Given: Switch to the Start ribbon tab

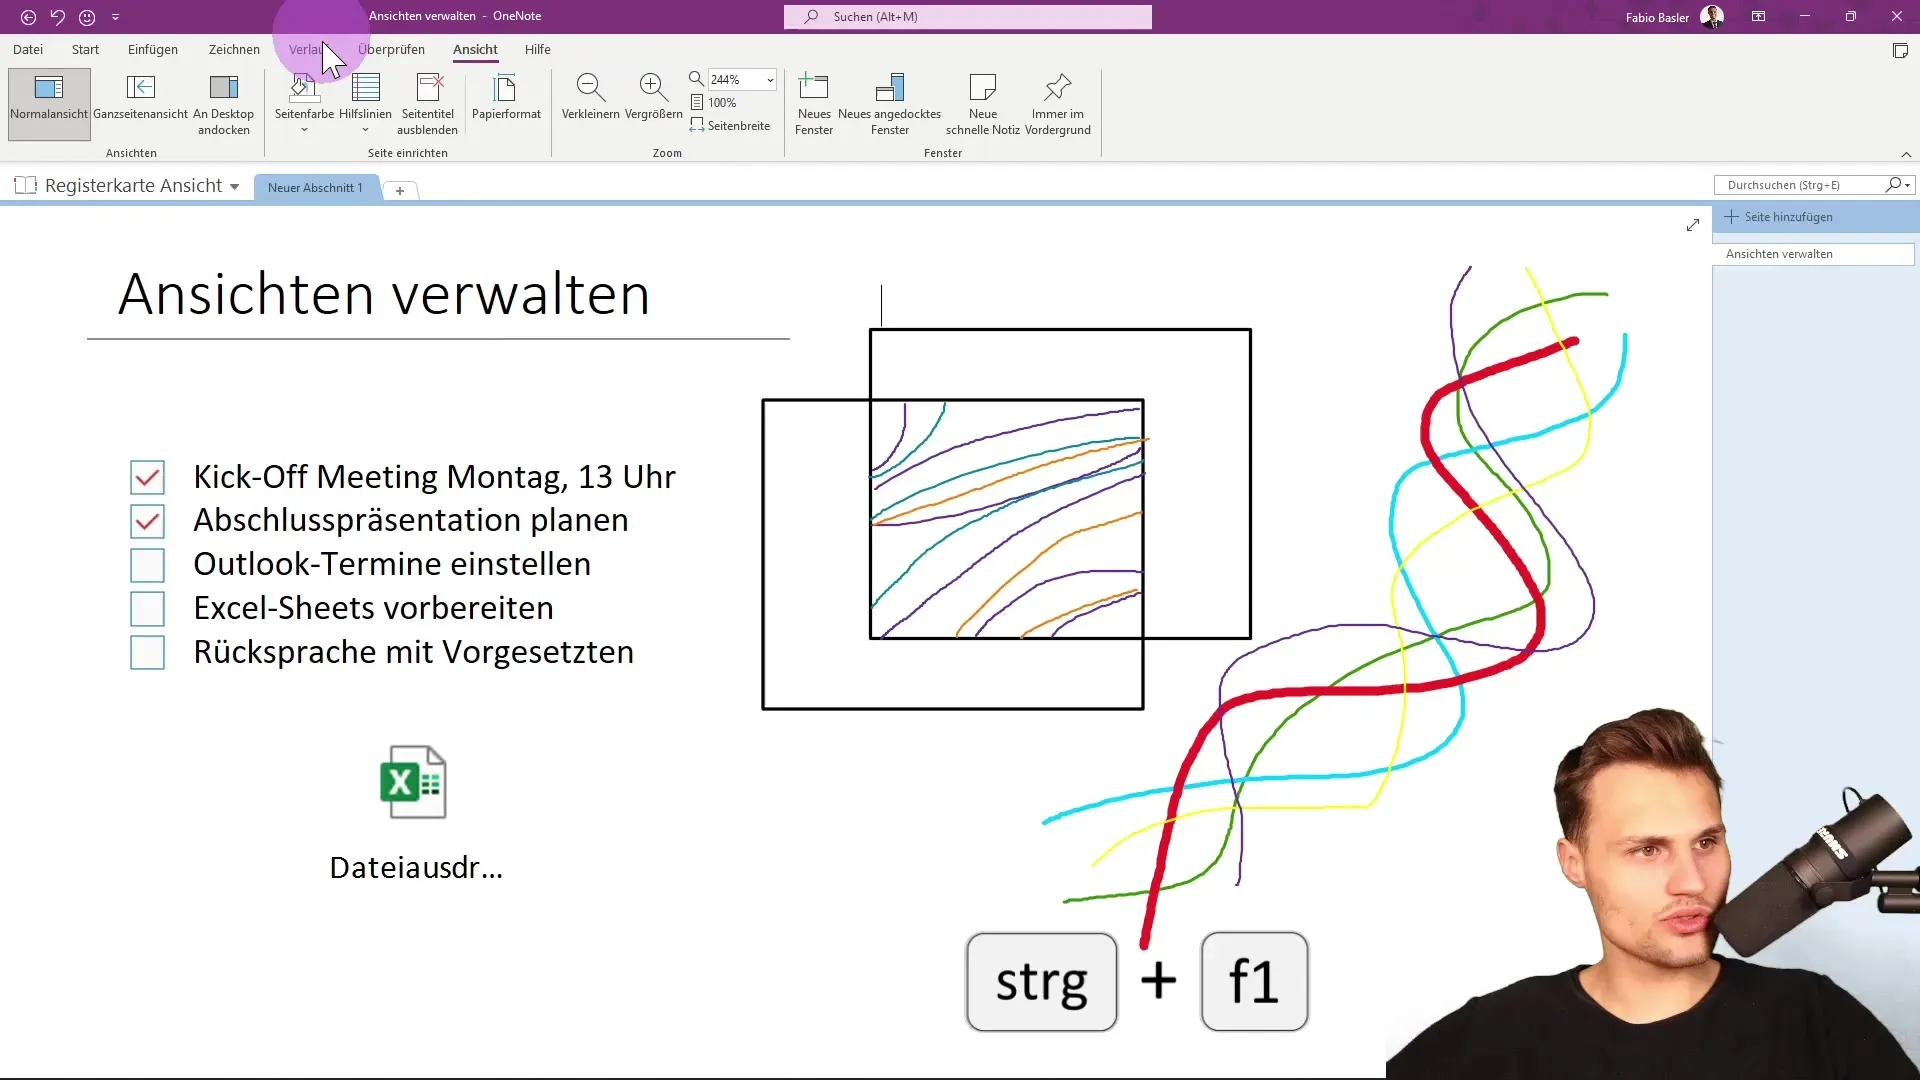Looking at the screenshot, I should (85, 49).
